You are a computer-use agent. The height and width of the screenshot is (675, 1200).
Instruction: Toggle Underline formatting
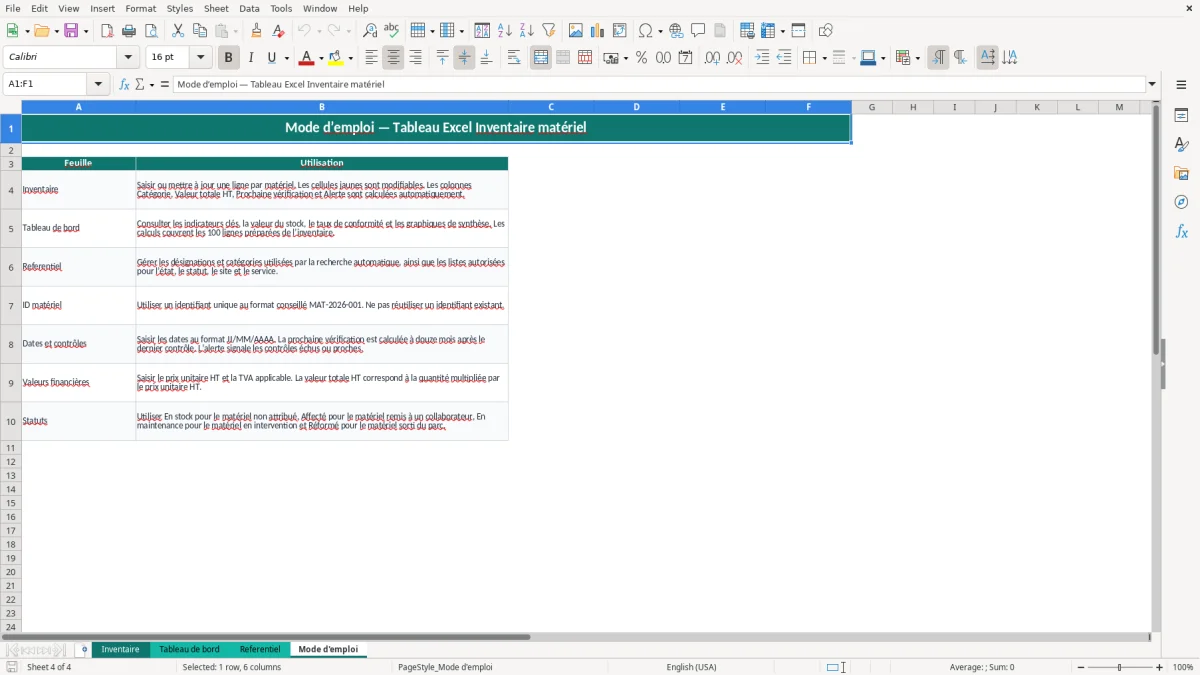click(x=271, y=58)
